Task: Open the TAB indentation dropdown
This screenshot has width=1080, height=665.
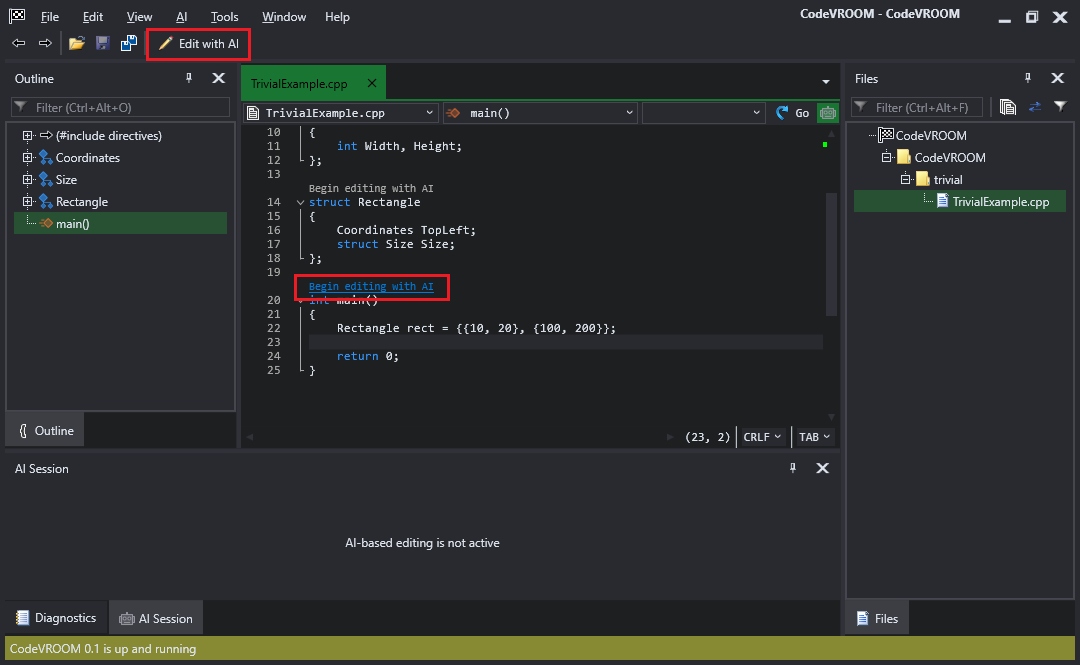Action: pos(815,437)
